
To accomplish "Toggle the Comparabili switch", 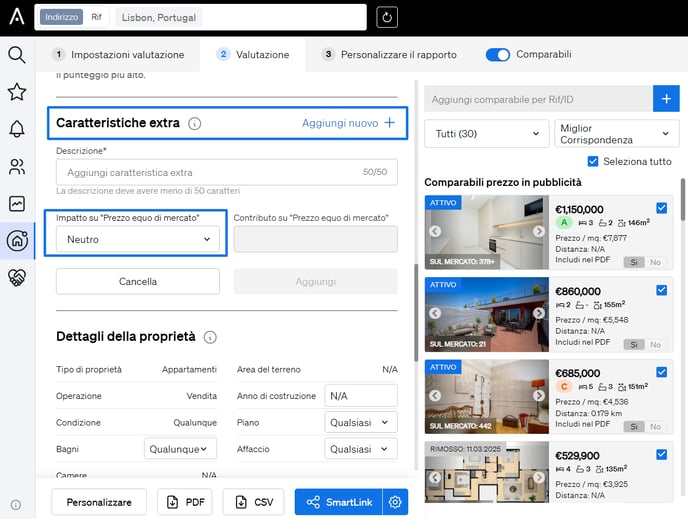I will (x=497, y=55).
